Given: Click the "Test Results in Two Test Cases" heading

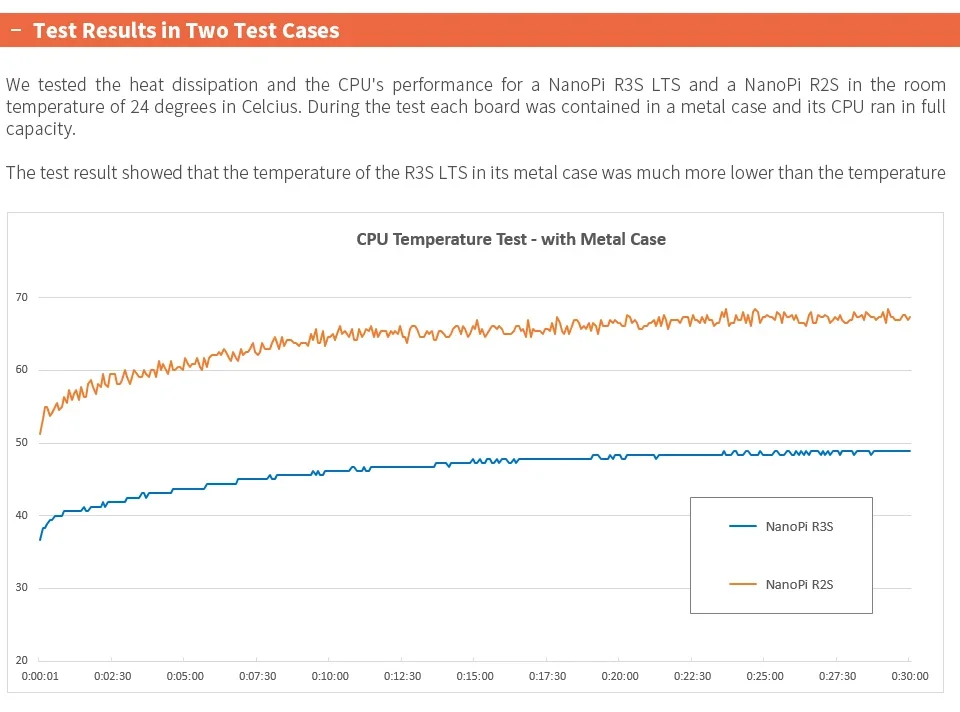Looking at the screenshot, I should tap(186, 30).
